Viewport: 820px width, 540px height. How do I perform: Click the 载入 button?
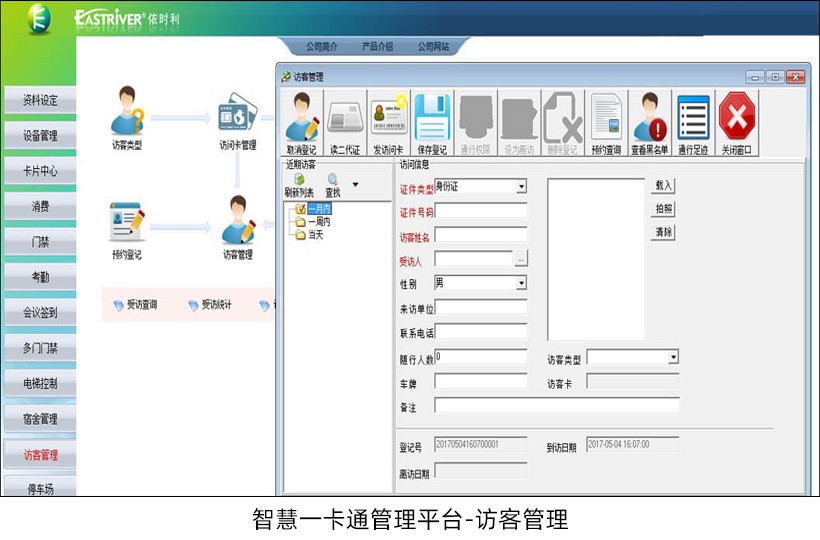[663, 185]
